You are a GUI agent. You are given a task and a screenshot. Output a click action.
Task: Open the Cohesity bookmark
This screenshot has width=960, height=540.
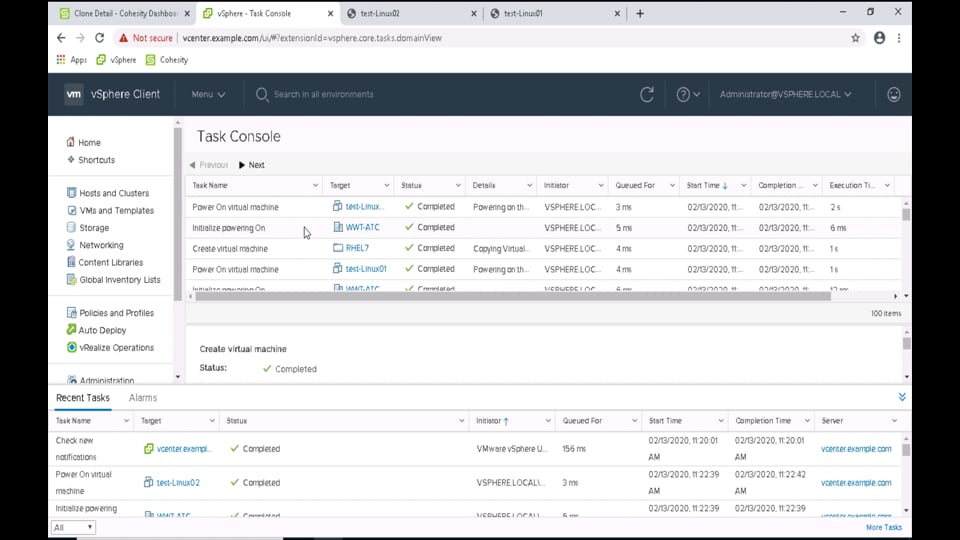click(x=167, y=60)
